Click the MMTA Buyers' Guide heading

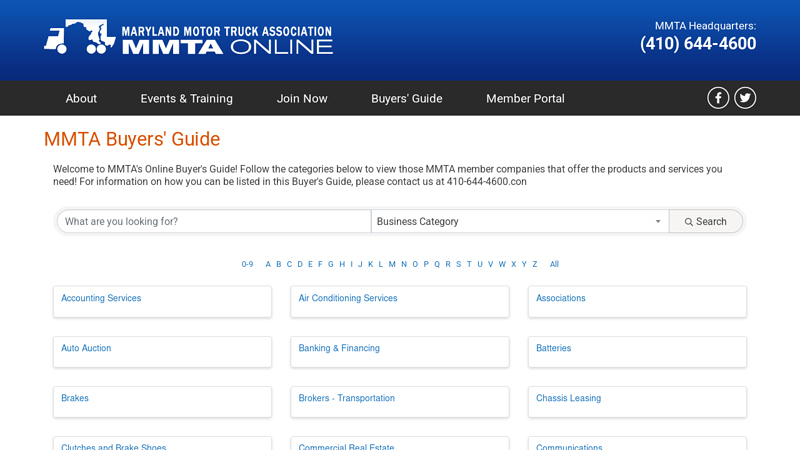coord(132,139)
